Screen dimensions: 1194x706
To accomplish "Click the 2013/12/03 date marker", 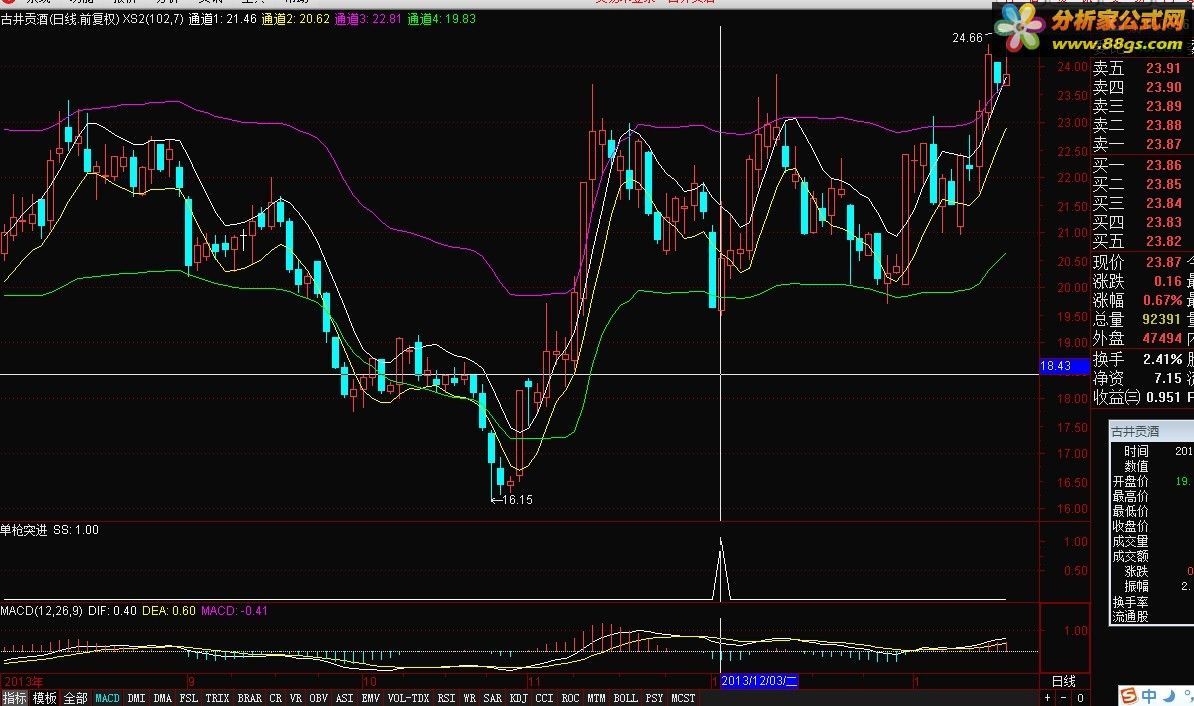I will pyautogui.click(x=759, y=681).
